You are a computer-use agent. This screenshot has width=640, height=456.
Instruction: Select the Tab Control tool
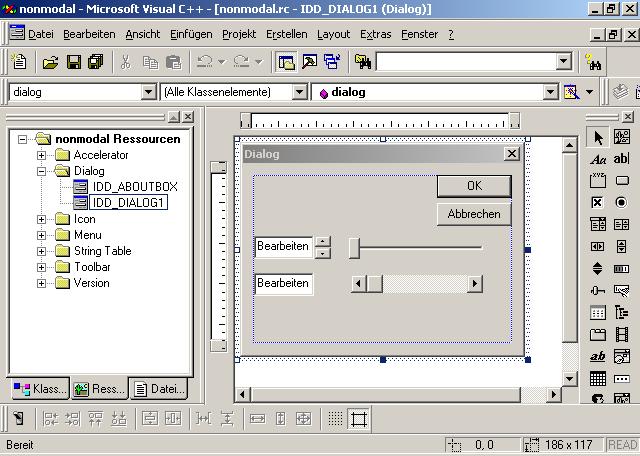(x=598, y=335)
